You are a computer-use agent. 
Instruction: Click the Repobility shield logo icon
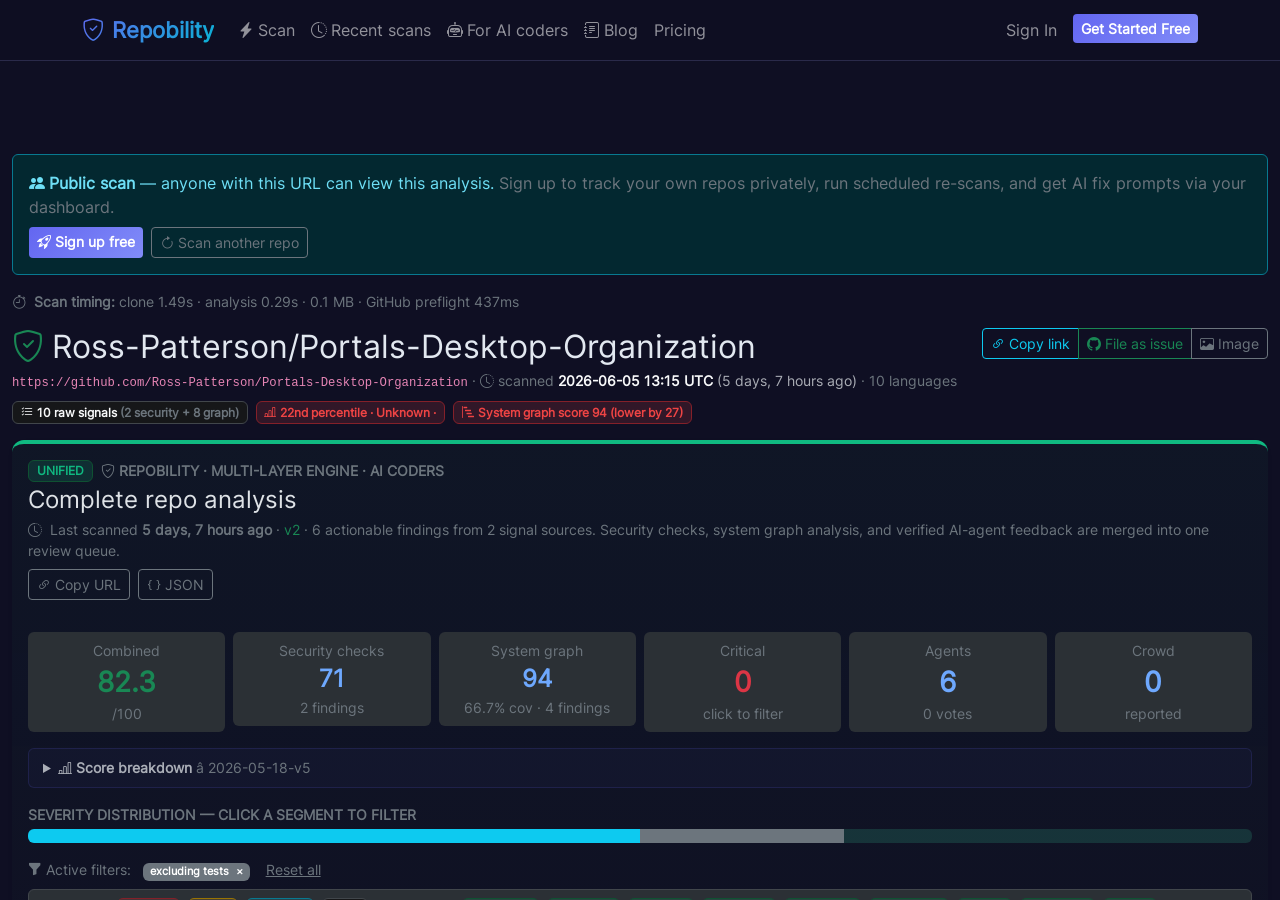coord(93,30)
